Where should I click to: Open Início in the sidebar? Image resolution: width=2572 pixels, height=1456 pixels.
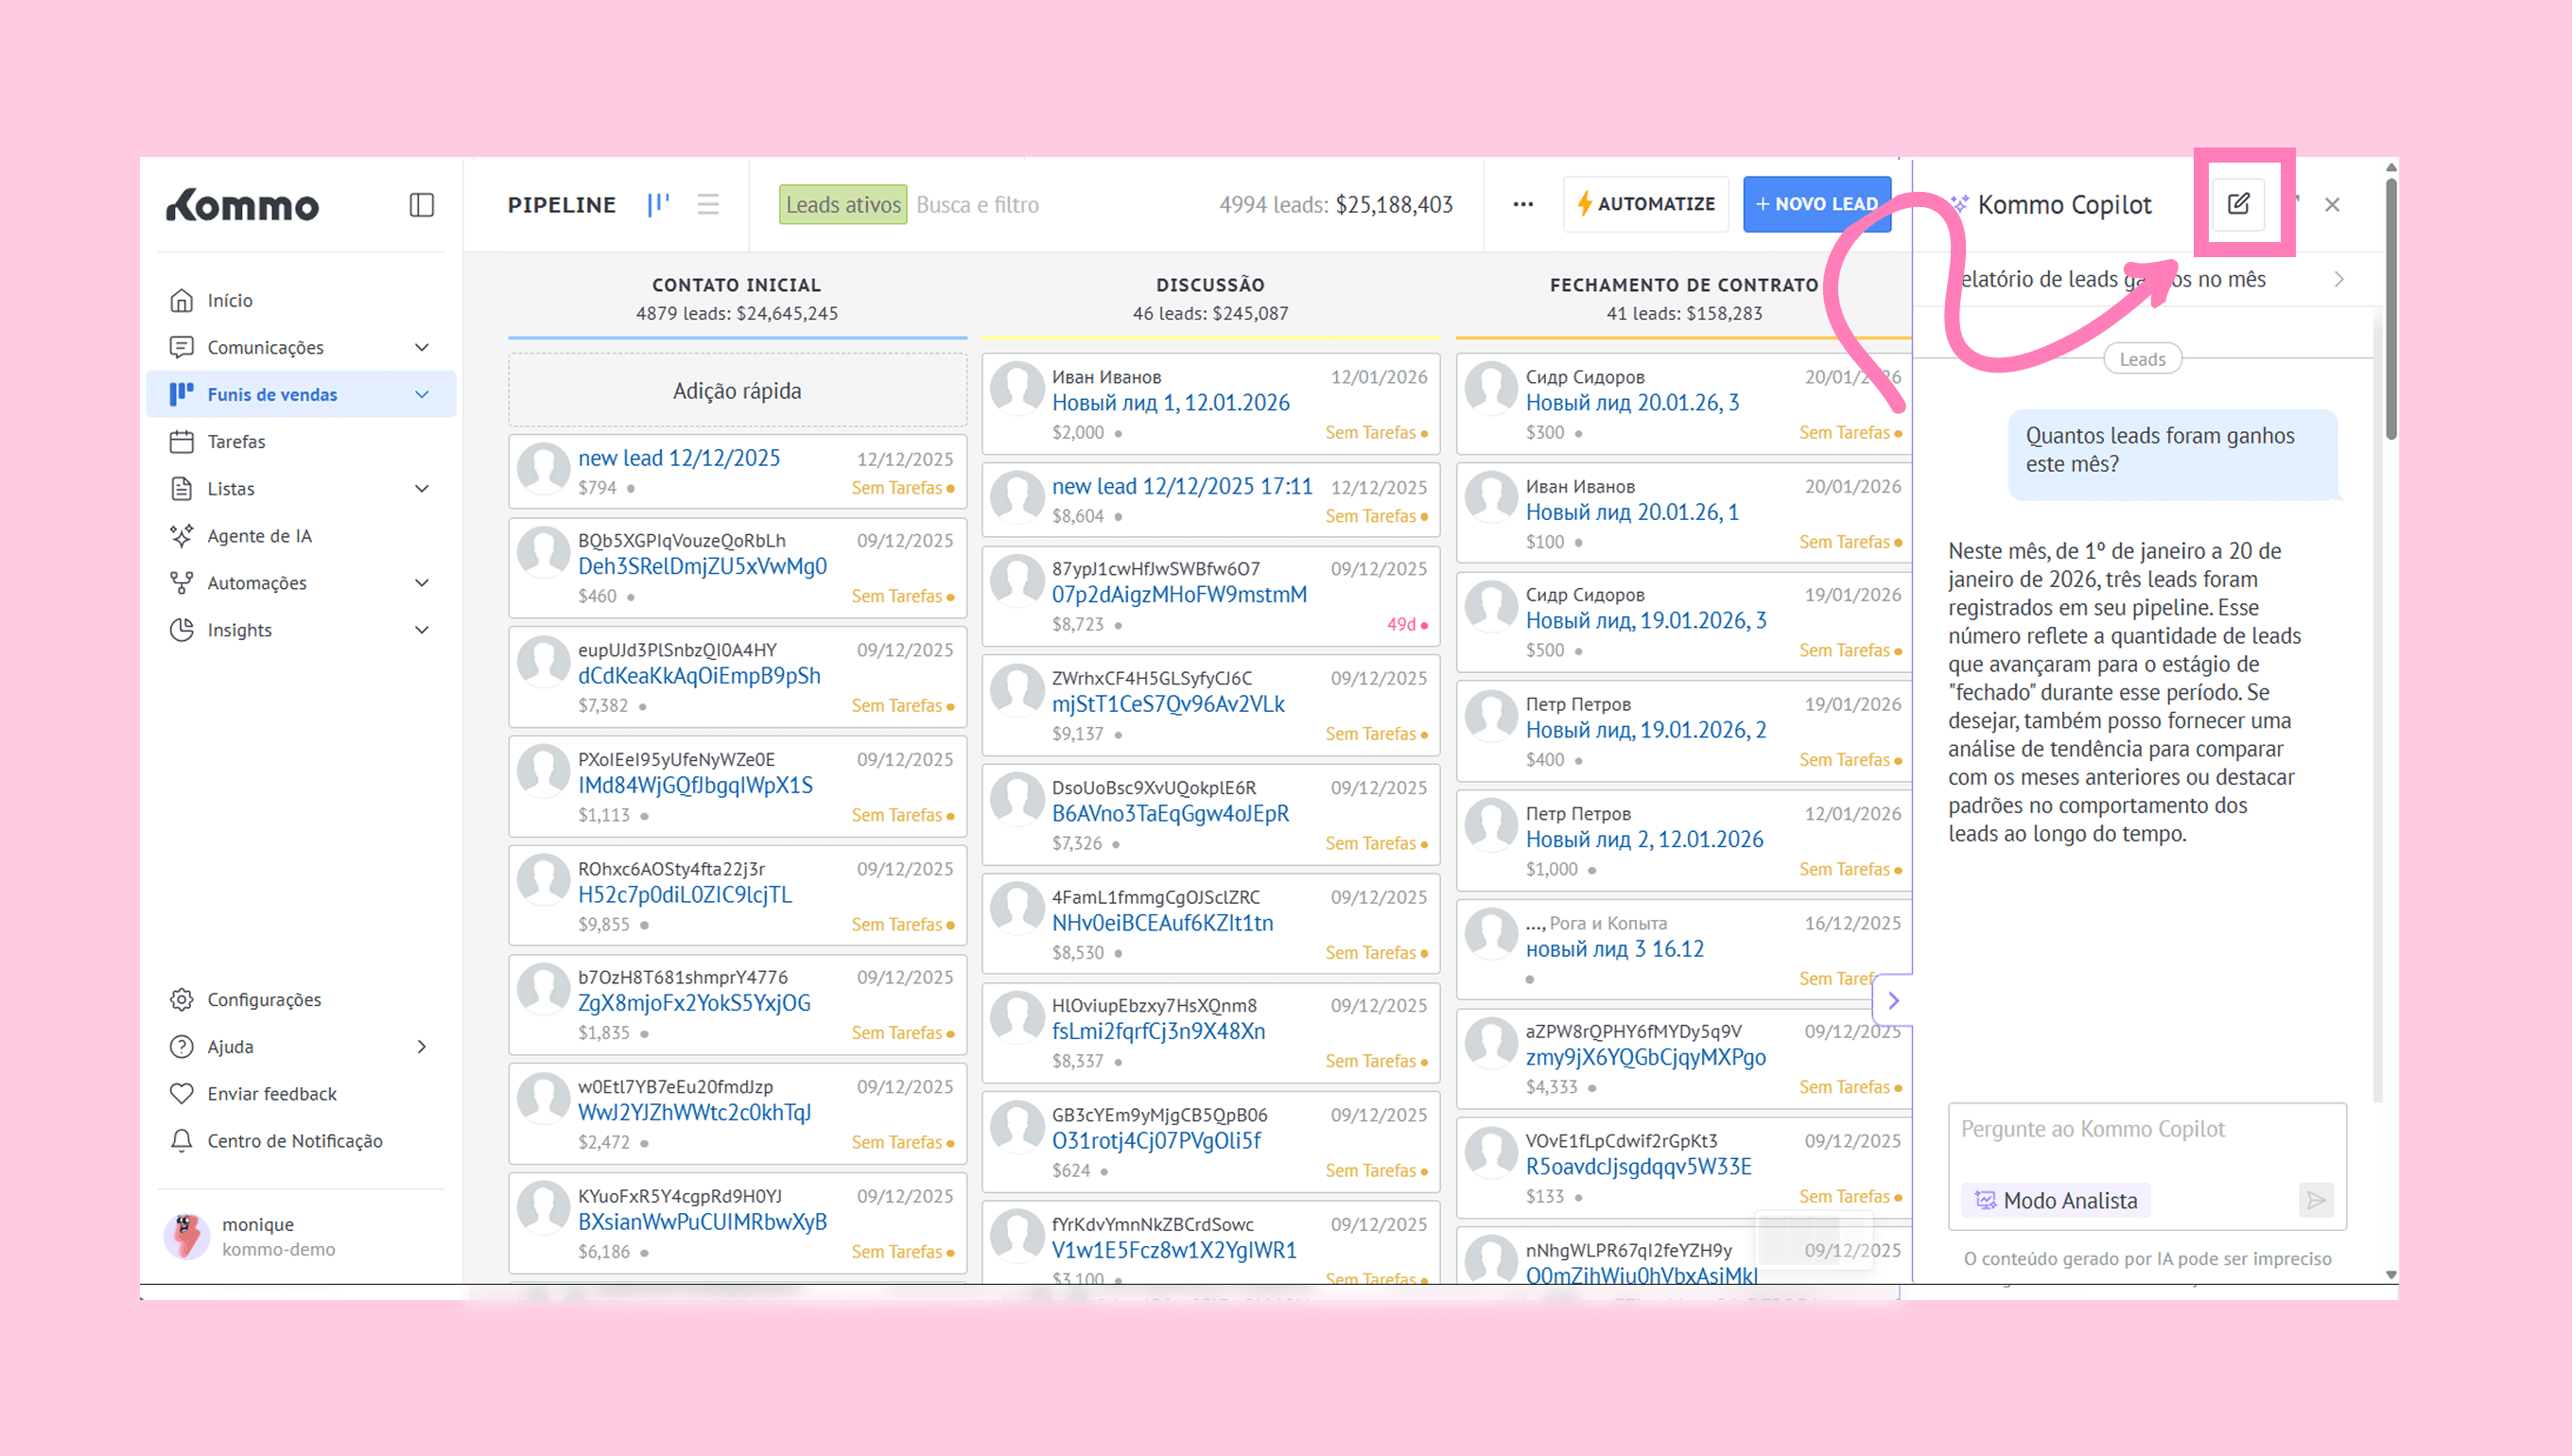click(229, 301)
